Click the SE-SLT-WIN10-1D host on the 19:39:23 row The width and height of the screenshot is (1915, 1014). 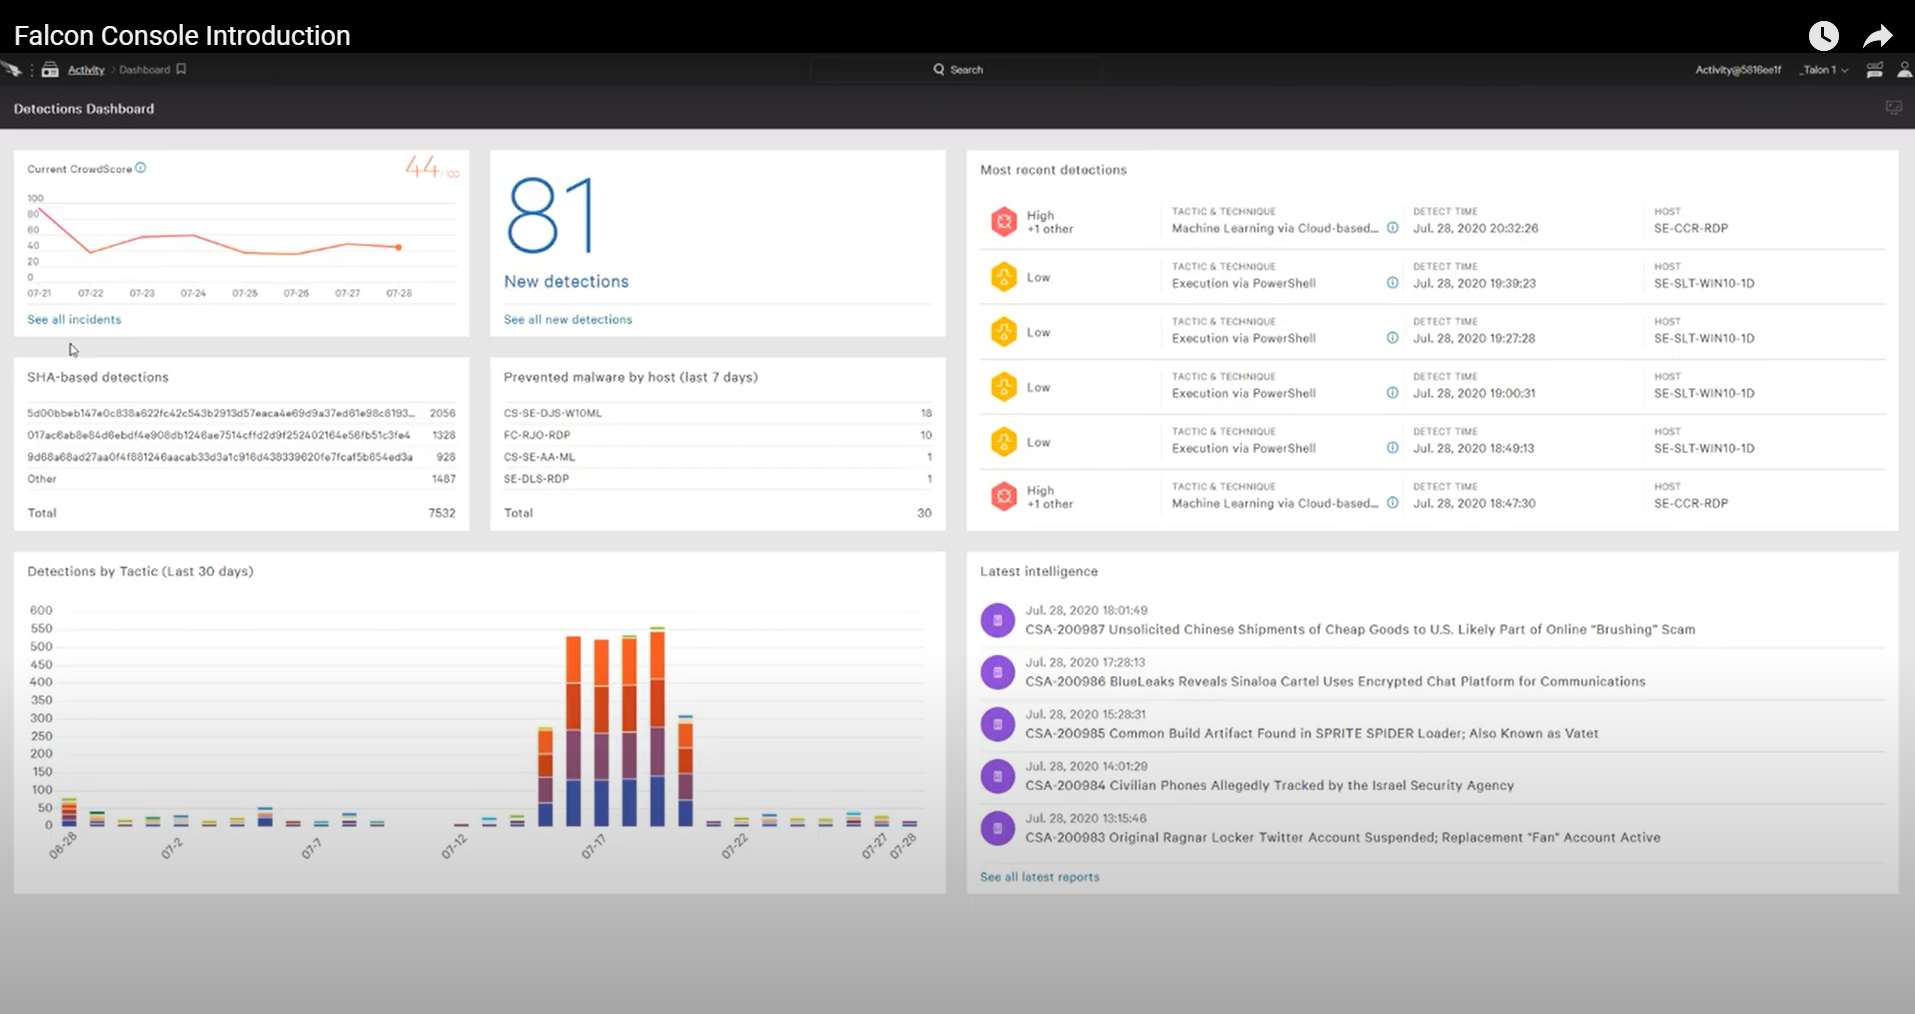pyautogui.click(x=1704, y=283)
